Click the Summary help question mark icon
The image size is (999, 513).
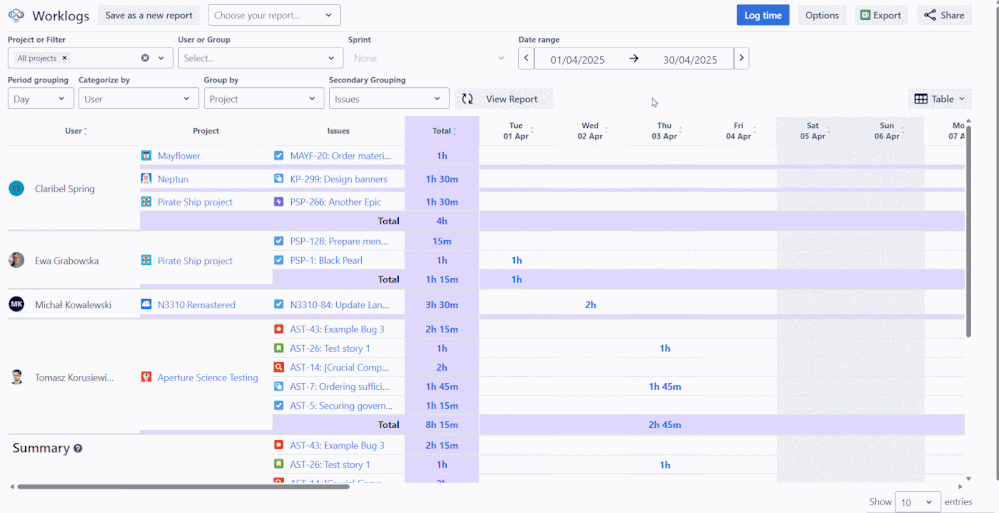click(x=78, y=449)
